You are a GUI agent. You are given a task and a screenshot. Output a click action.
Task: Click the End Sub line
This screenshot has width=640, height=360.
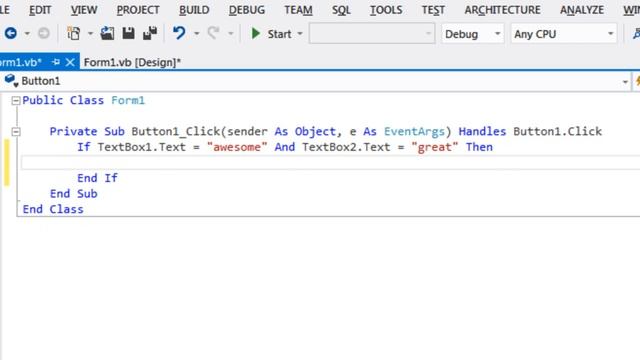(x=73, y=193)
